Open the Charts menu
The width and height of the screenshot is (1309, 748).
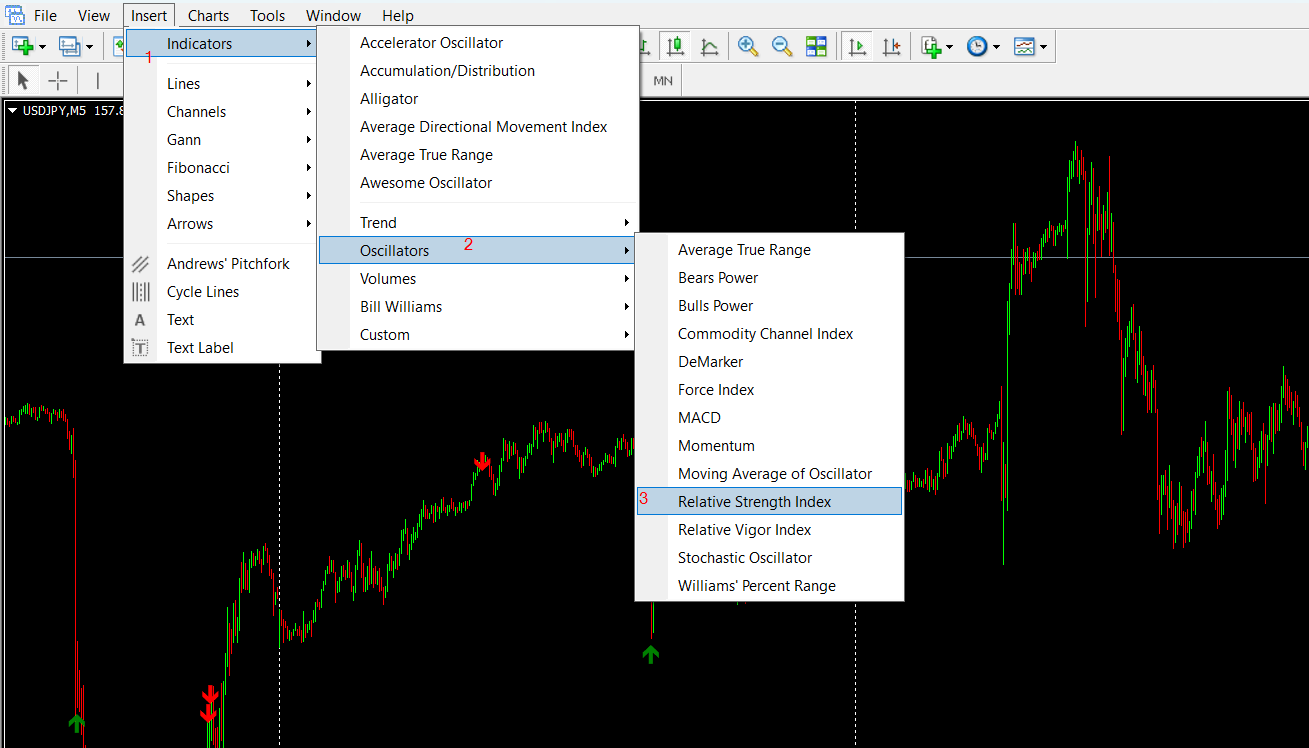pos(208,15)
